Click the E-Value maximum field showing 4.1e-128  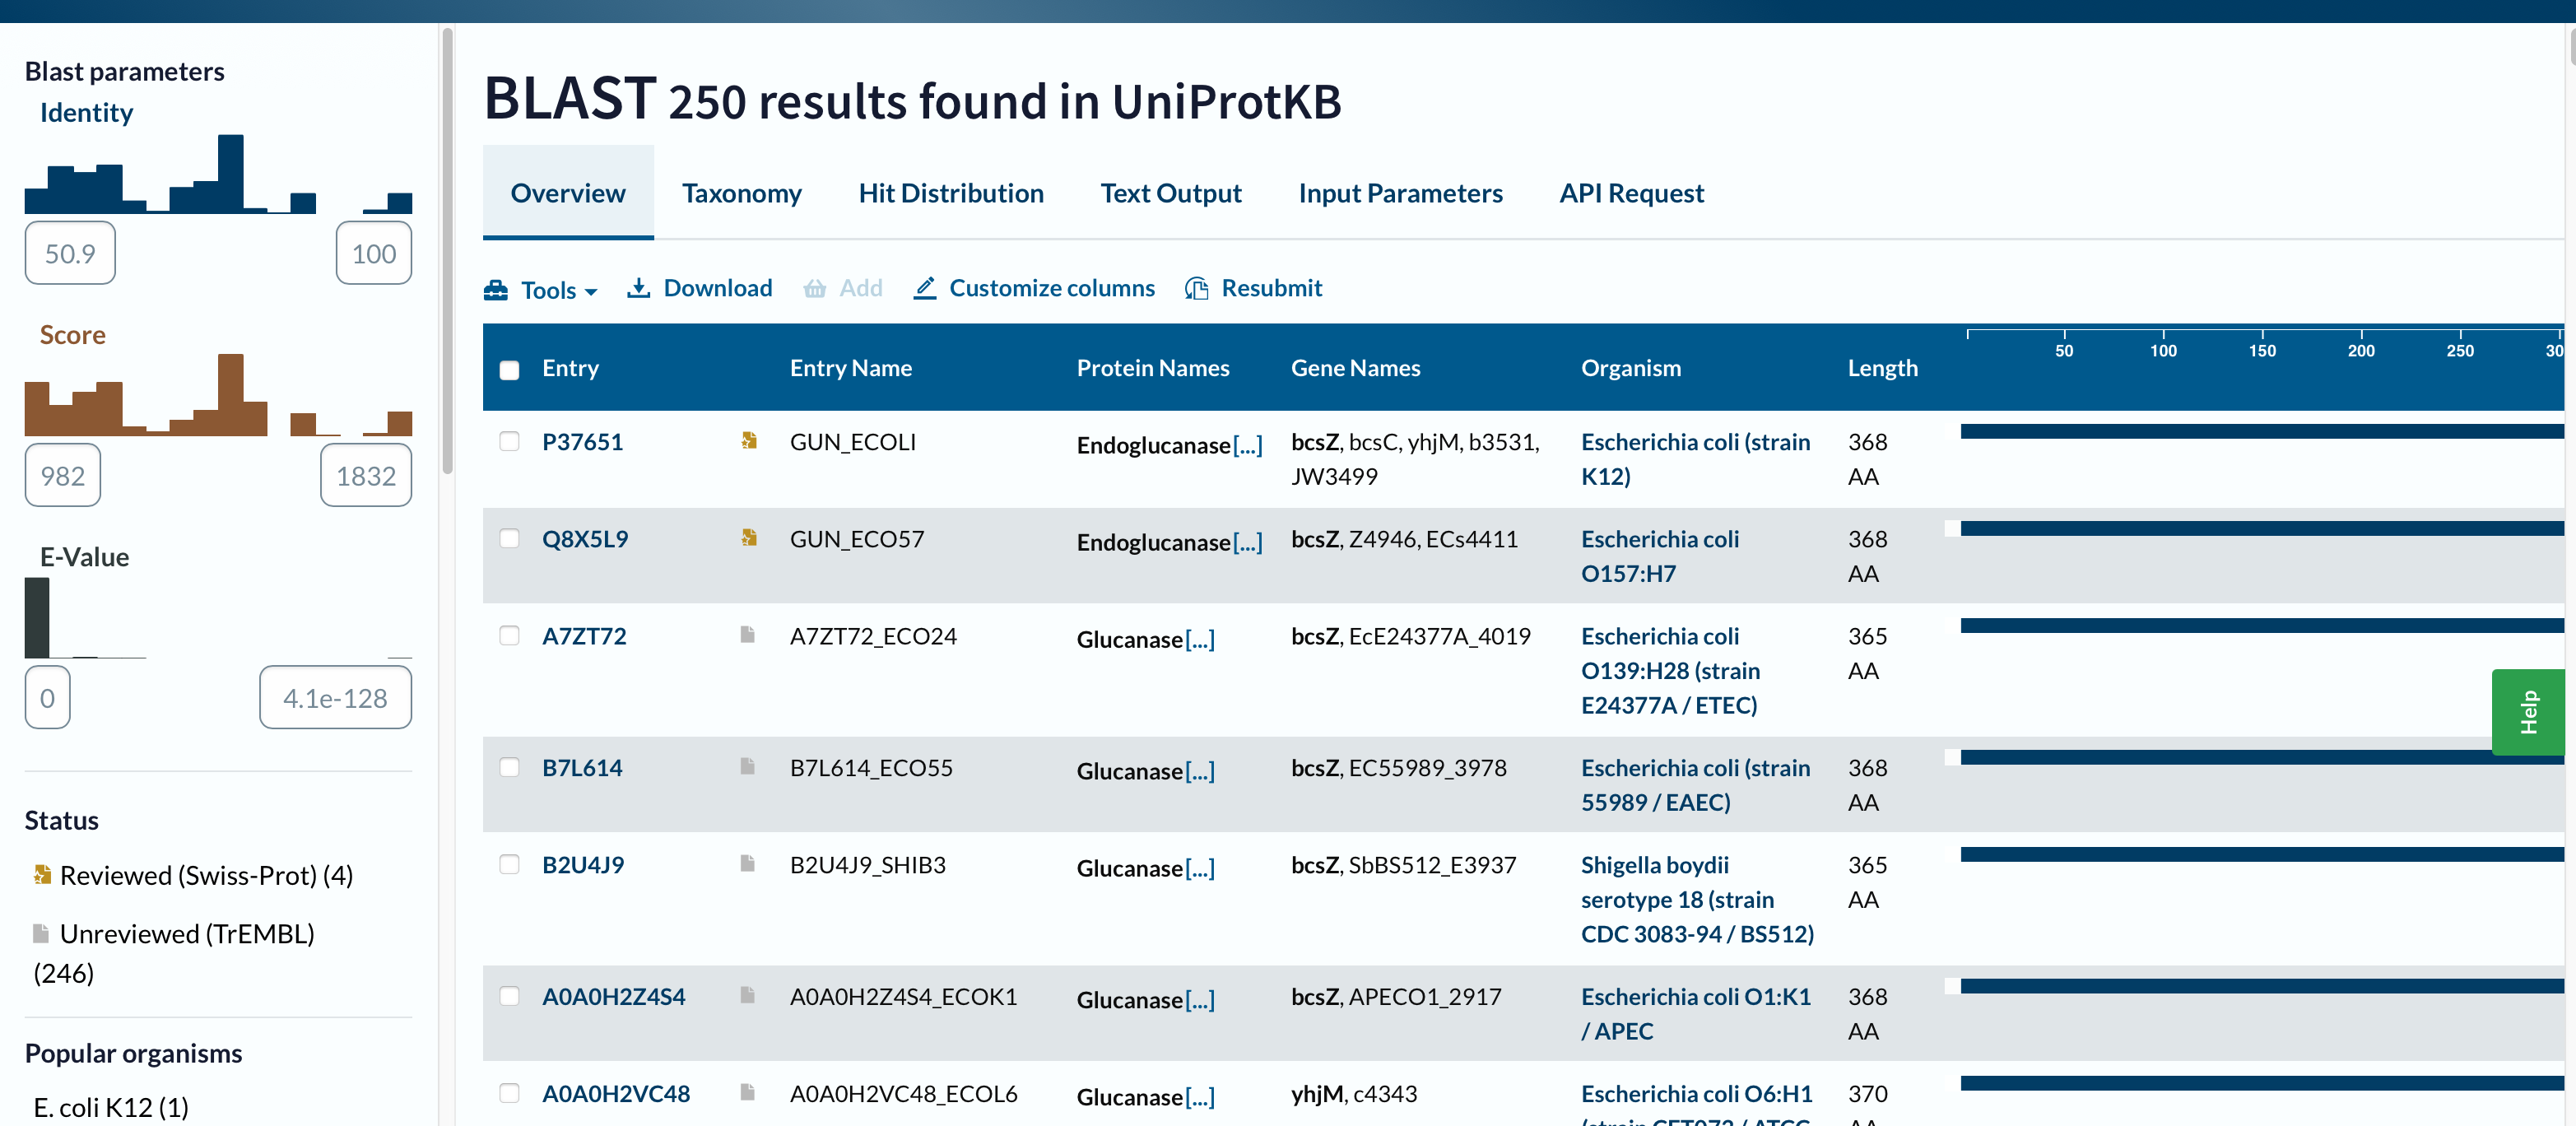335,697
